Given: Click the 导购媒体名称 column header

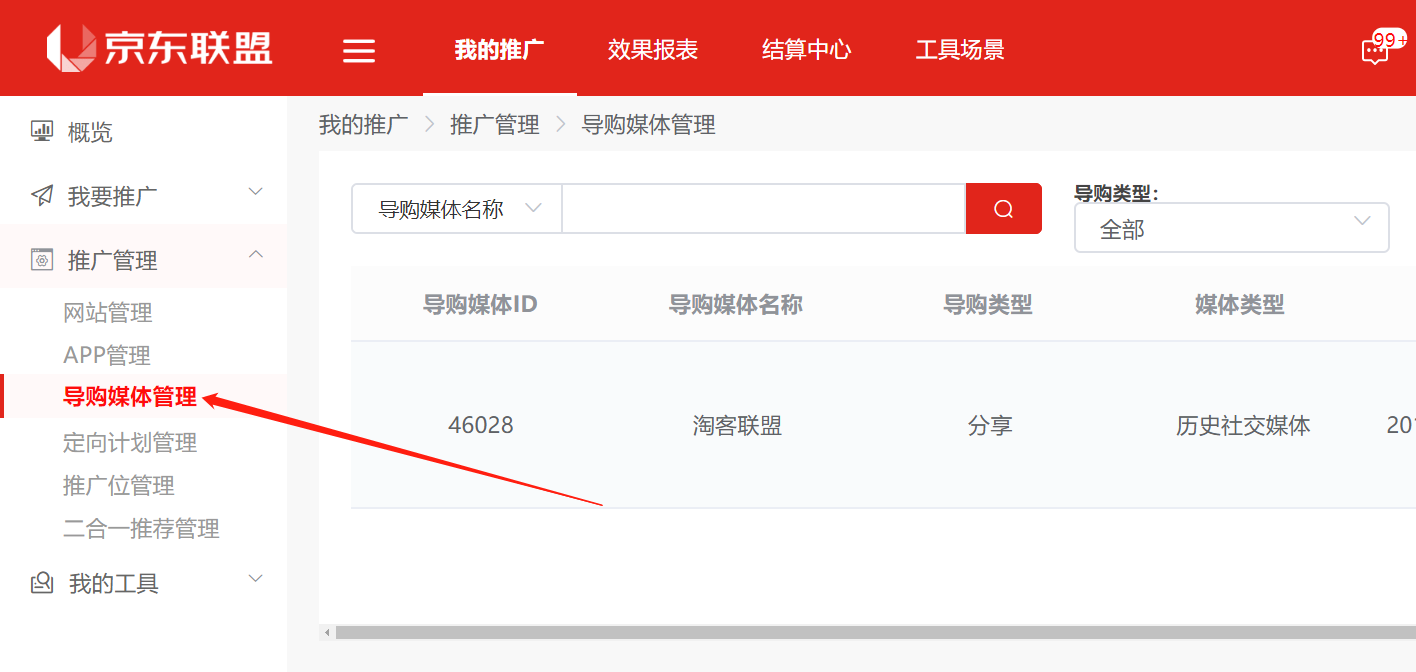Looking at the screenshot, I should click(736, 304).
